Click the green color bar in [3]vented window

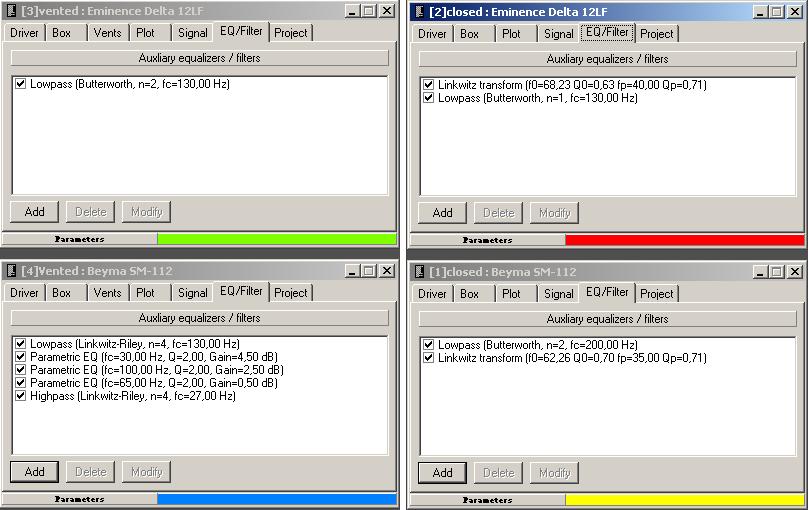coord(277,239)
